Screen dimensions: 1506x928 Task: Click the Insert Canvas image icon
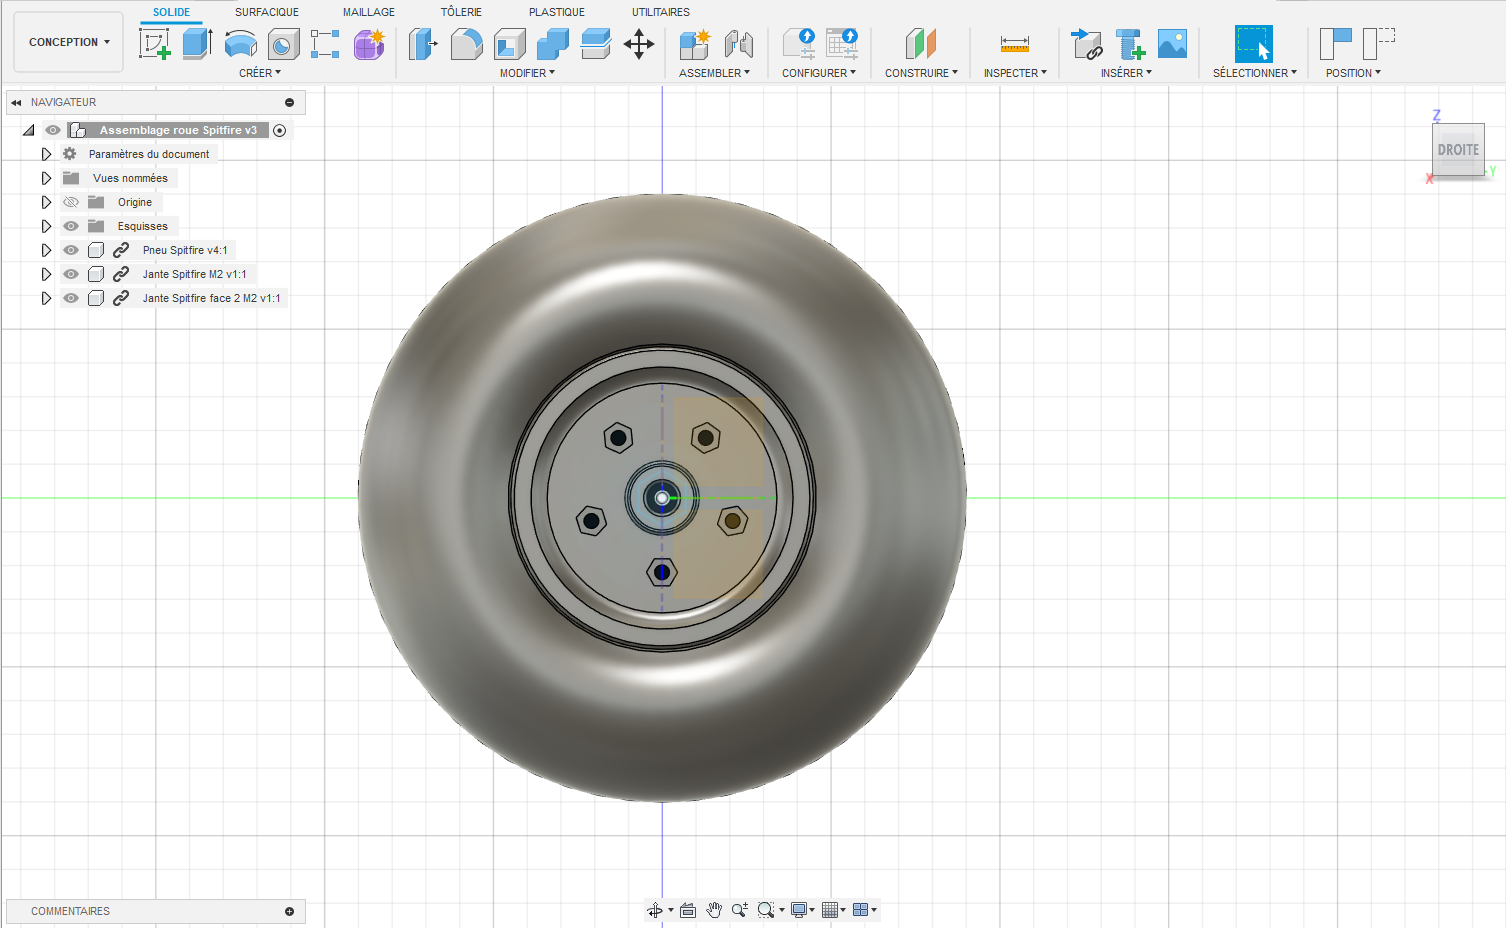(x=1172, y=44)
